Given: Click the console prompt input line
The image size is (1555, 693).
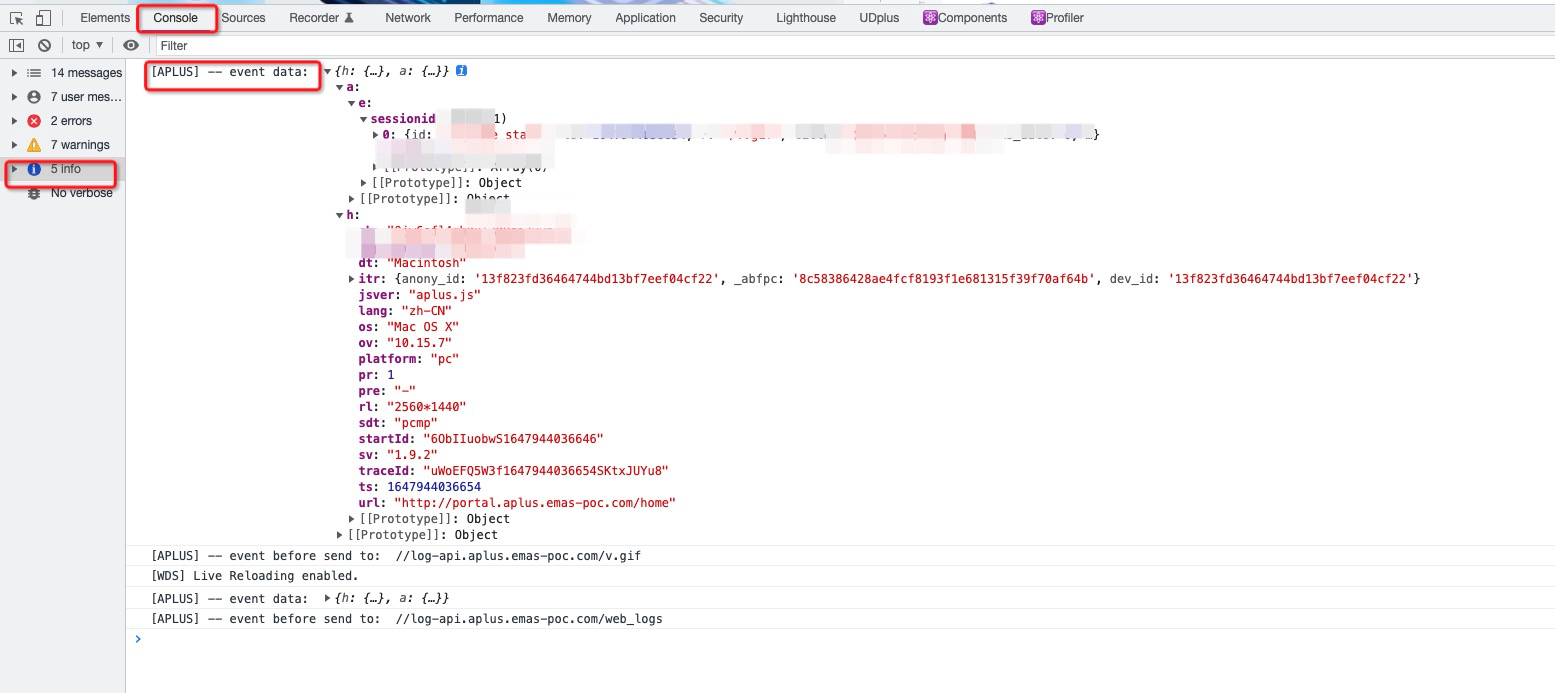Looking at the screenshot, I should (x=840, y=640).
